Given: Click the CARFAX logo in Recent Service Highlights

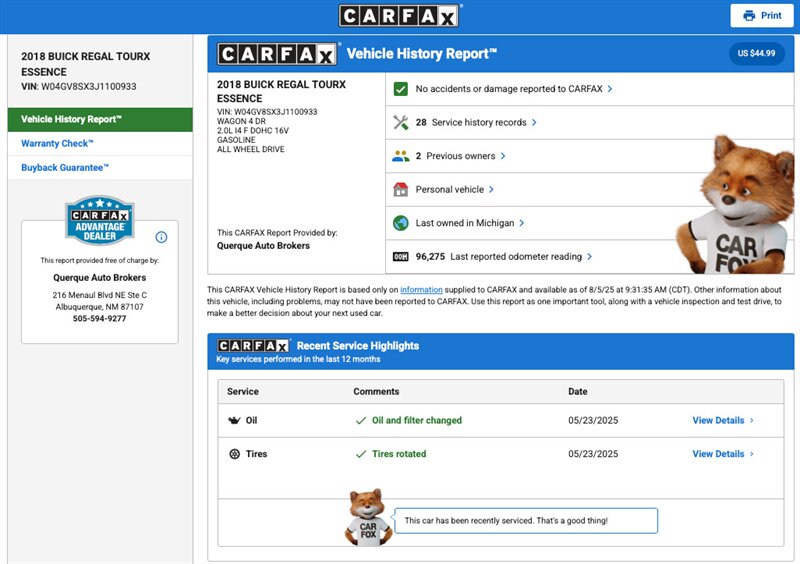Looking at the screenshot, I should pos(254,346).
